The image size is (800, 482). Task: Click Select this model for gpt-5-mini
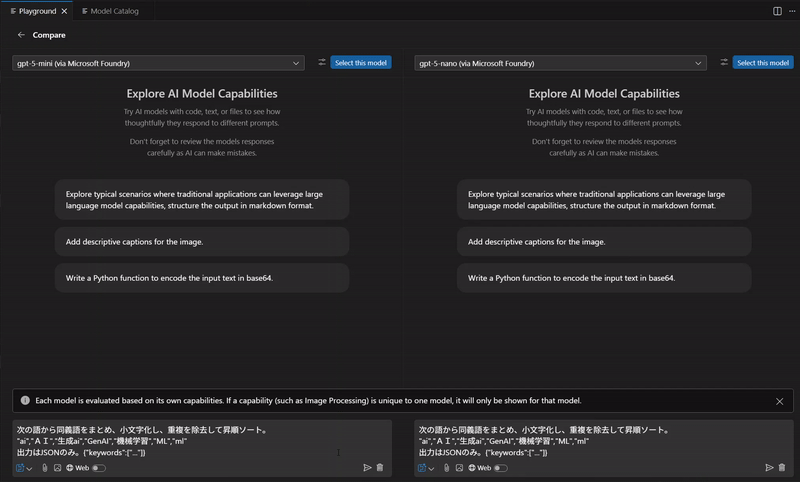click(361, 63)
